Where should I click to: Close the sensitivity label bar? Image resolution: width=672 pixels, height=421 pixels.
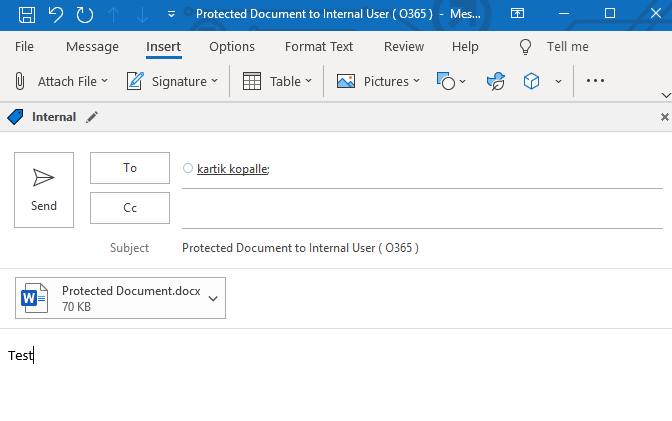pos(665,117)
